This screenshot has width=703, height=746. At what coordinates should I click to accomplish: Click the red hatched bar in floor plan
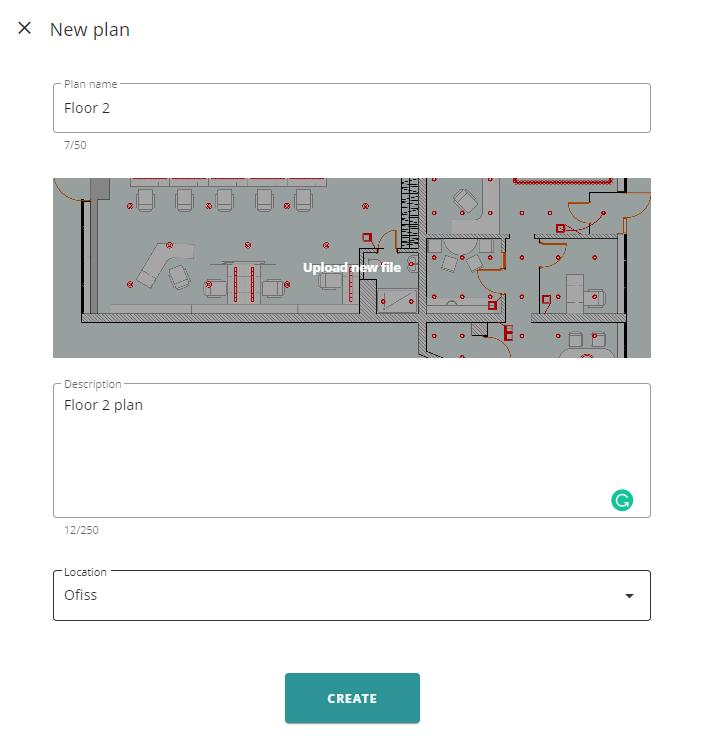click(562, 181)
